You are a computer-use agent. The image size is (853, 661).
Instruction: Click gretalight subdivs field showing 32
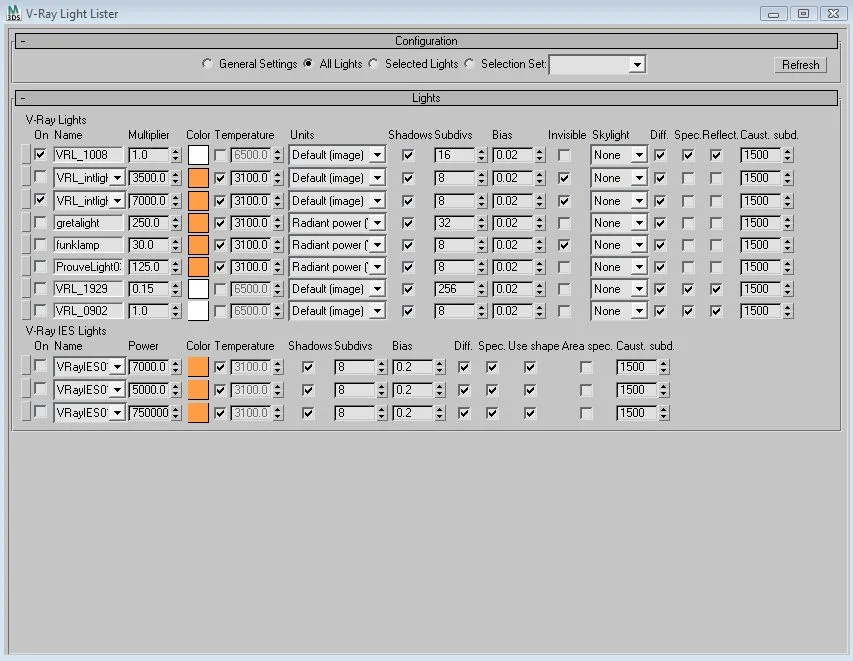[454, 223]
